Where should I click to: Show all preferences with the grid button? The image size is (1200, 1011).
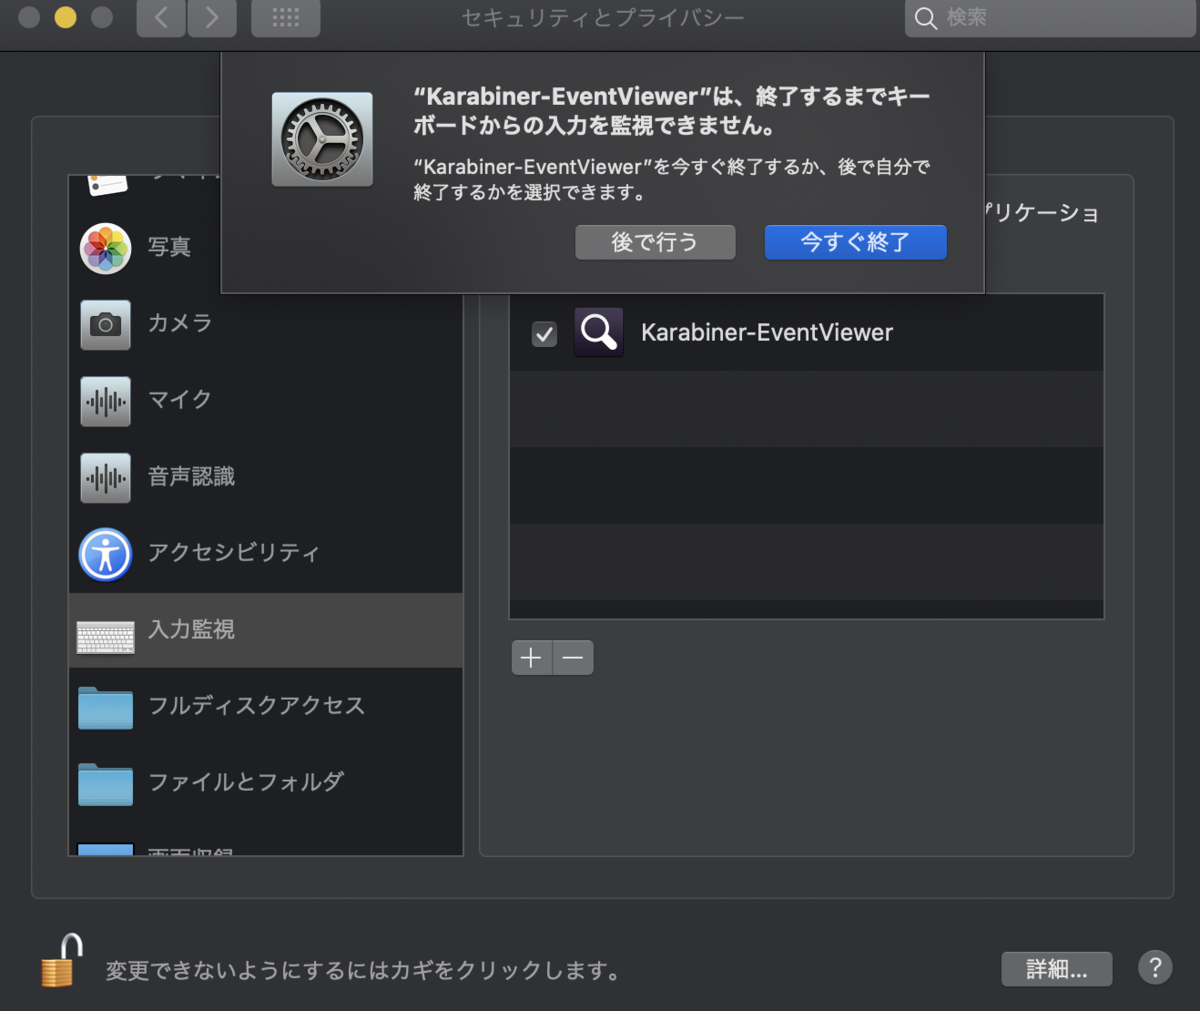coord(286,18)
